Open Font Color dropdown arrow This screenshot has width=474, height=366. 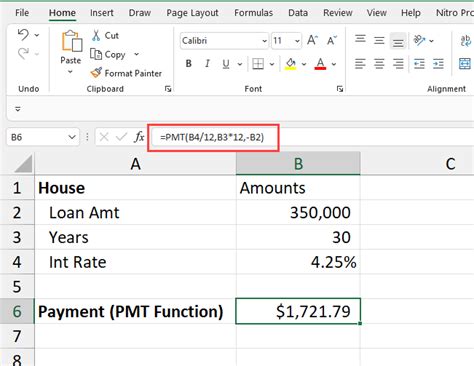pyautogui.click(x=334, y=64)
